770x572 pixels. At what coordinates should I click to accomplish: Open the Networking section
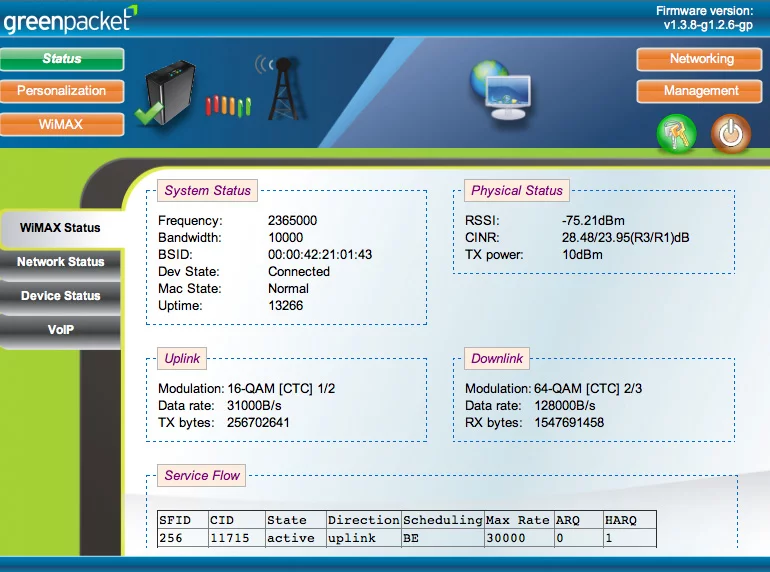coord(701,59)
